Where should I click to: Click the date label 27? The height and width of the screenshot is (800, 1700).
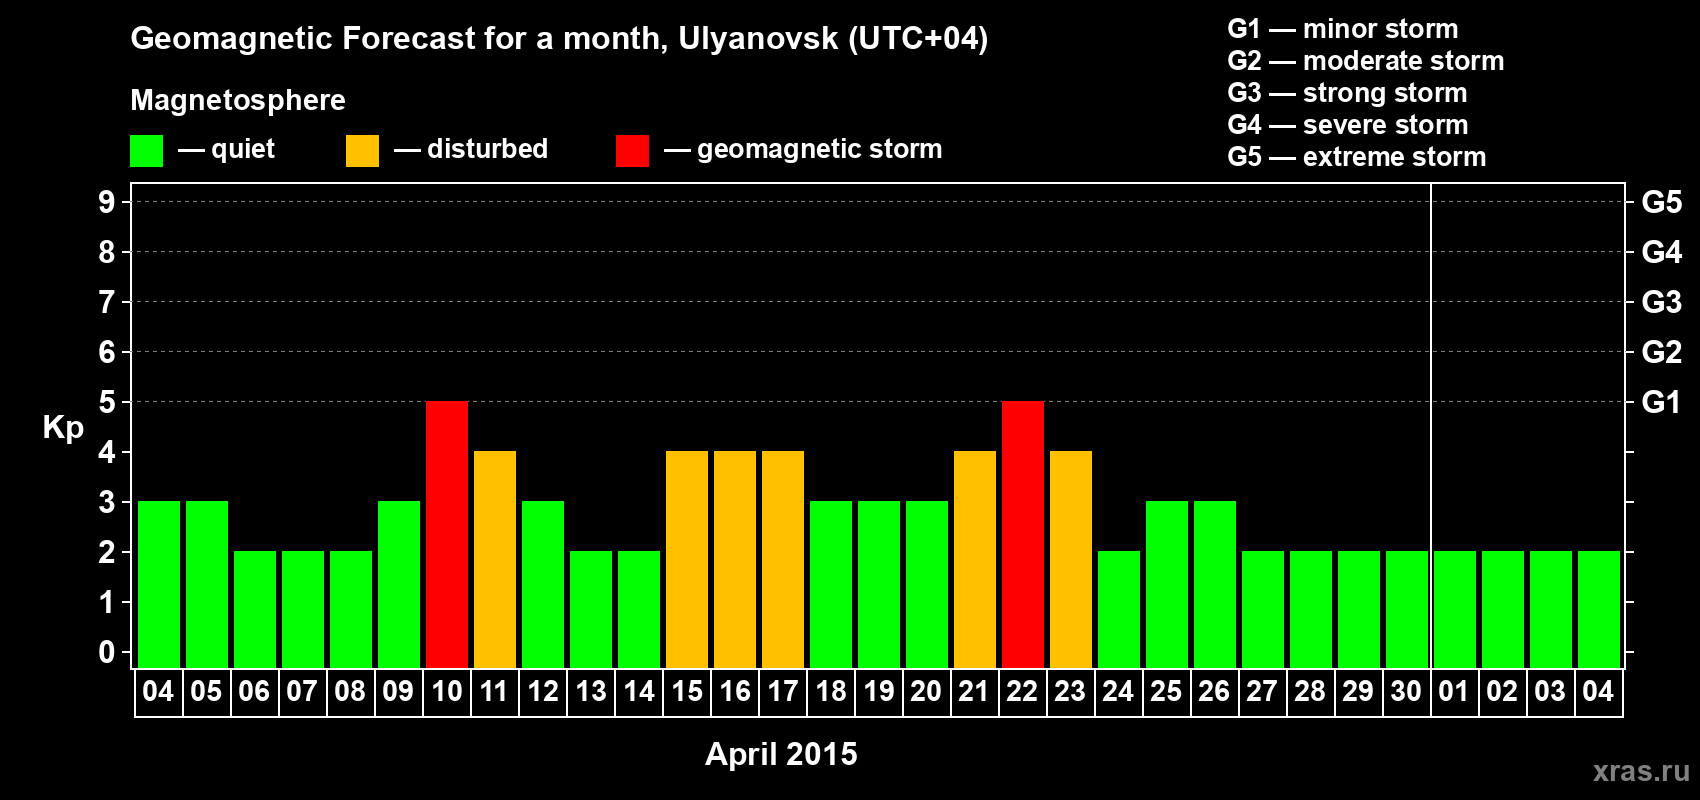[x=1262, y=692]
